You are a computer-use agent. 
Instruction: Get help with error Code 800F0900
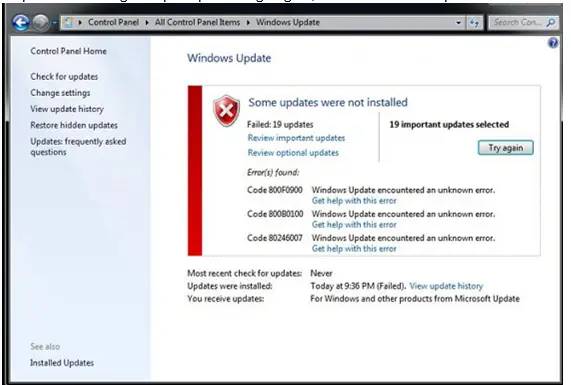click(354, 201)
